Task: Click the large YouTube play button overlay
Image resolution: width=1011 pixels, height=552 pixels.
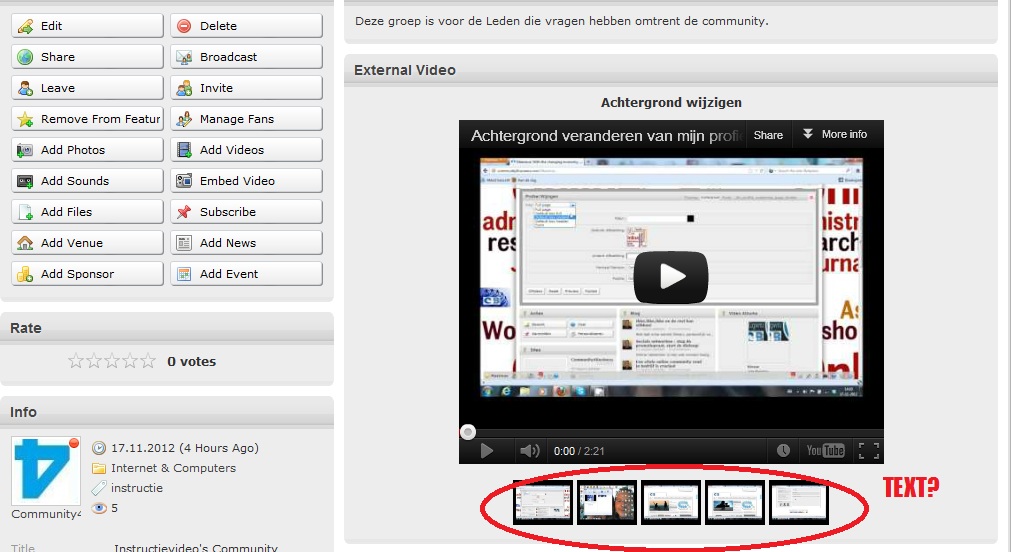Action: [x=670, y=277]
